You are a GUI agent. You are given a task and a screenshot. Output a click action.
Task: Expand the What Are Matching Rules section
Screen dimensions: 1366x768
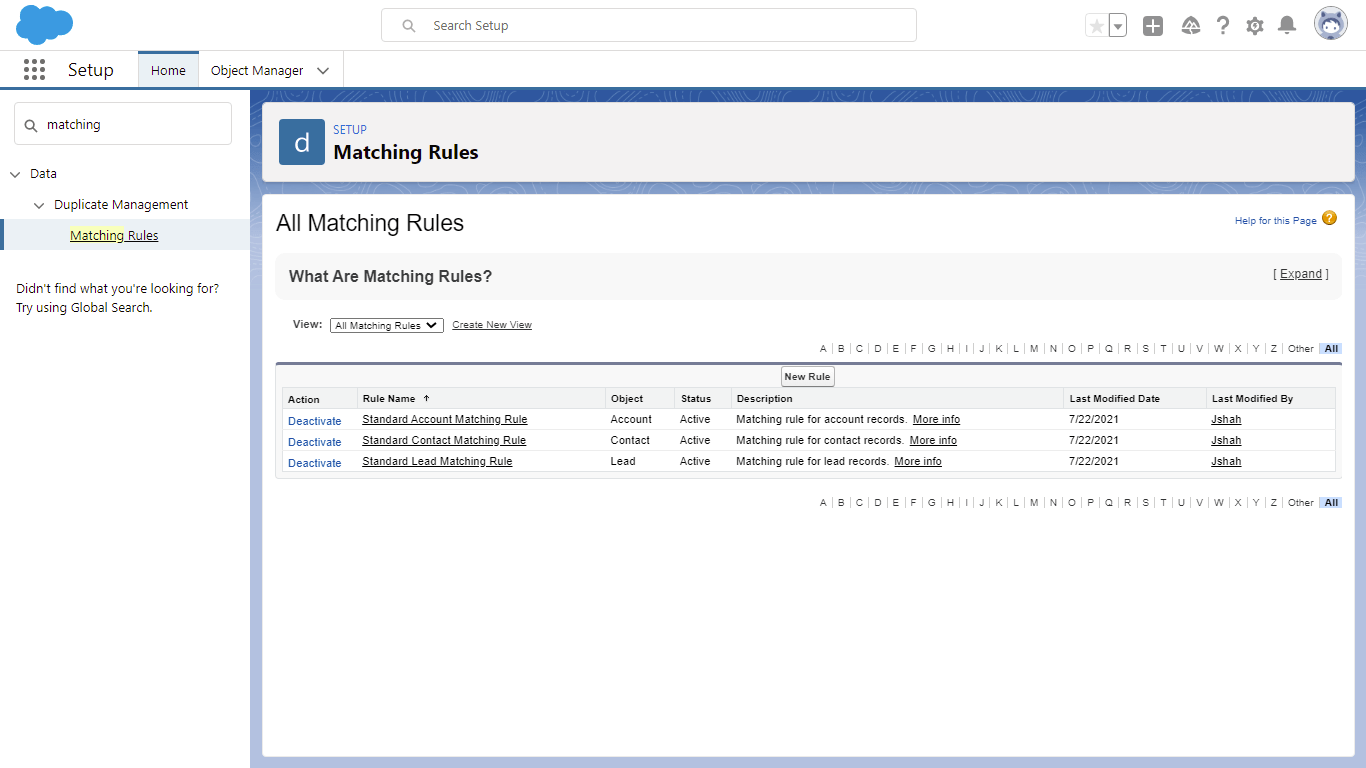pyautogui.click(x=1301, y=274)
